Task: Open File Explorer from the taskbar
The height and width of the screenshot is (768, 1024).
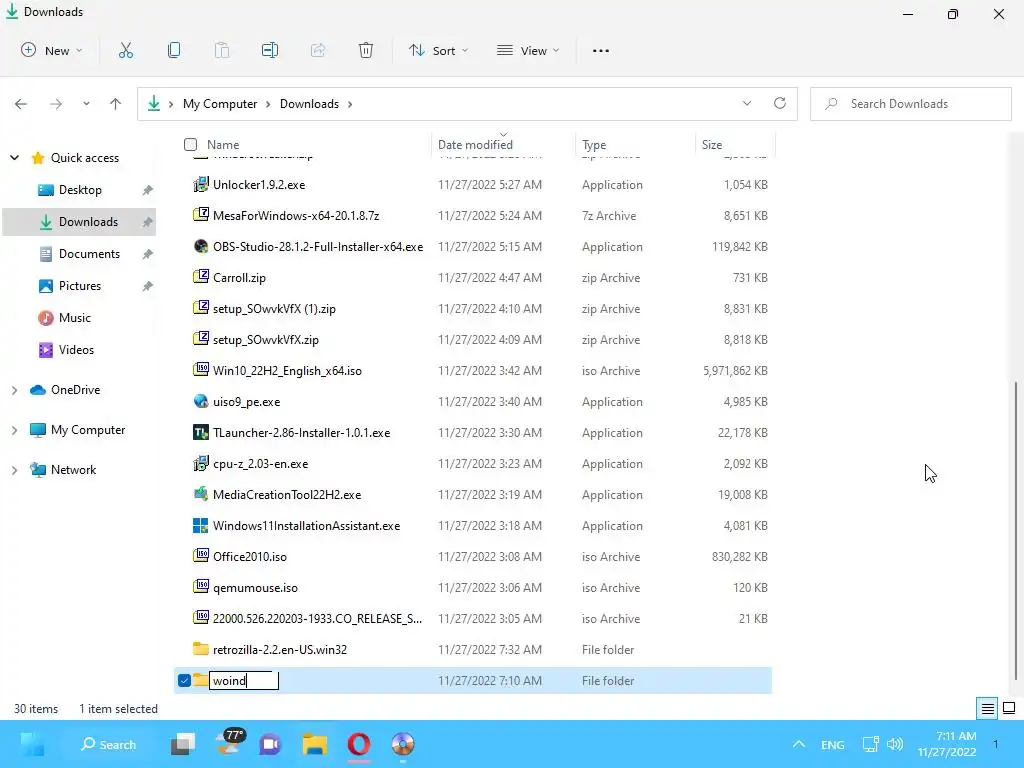Action: click(315, 744)
